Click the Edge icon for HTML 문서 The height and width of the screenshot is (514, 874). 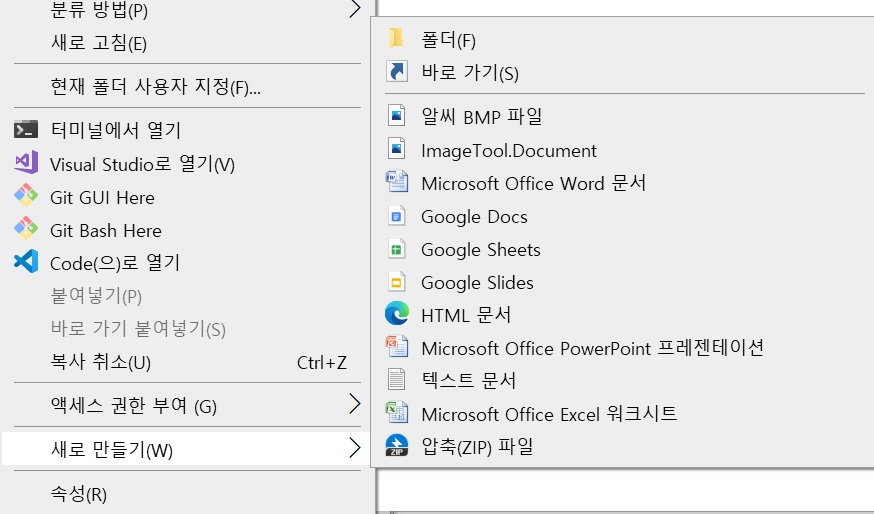pos(397,313)
